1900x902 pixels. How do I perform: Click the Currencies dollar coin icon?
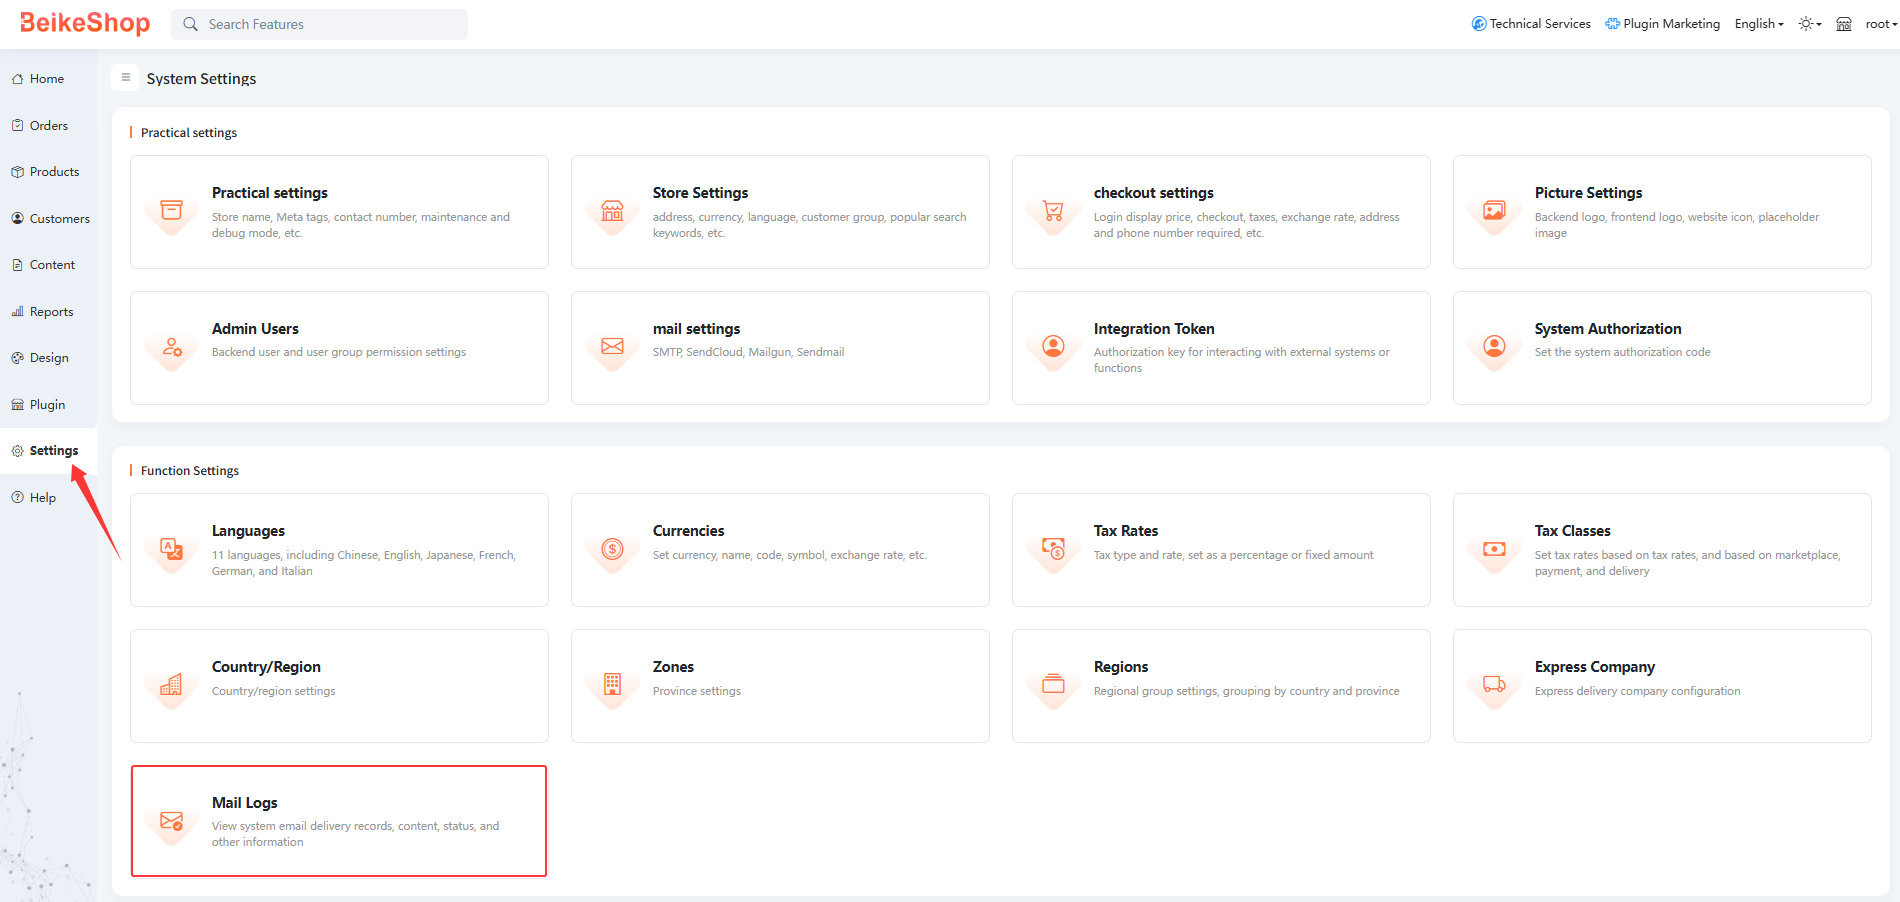tap(612, 549)
